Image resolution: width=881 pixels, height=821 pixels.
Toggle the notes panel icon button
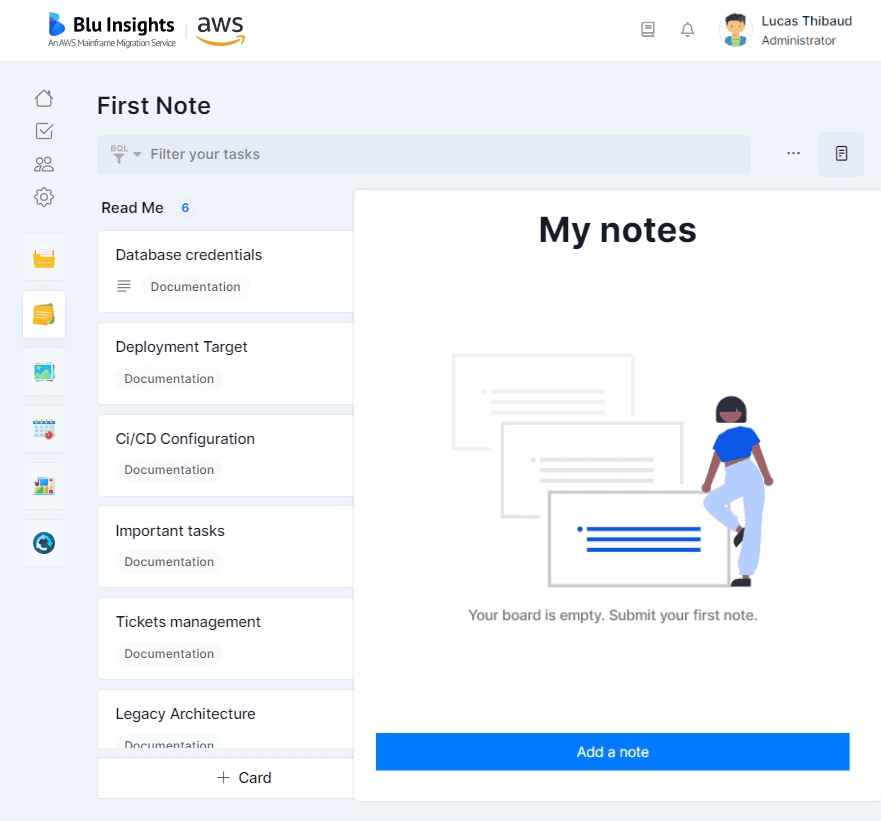click(841, 153)
